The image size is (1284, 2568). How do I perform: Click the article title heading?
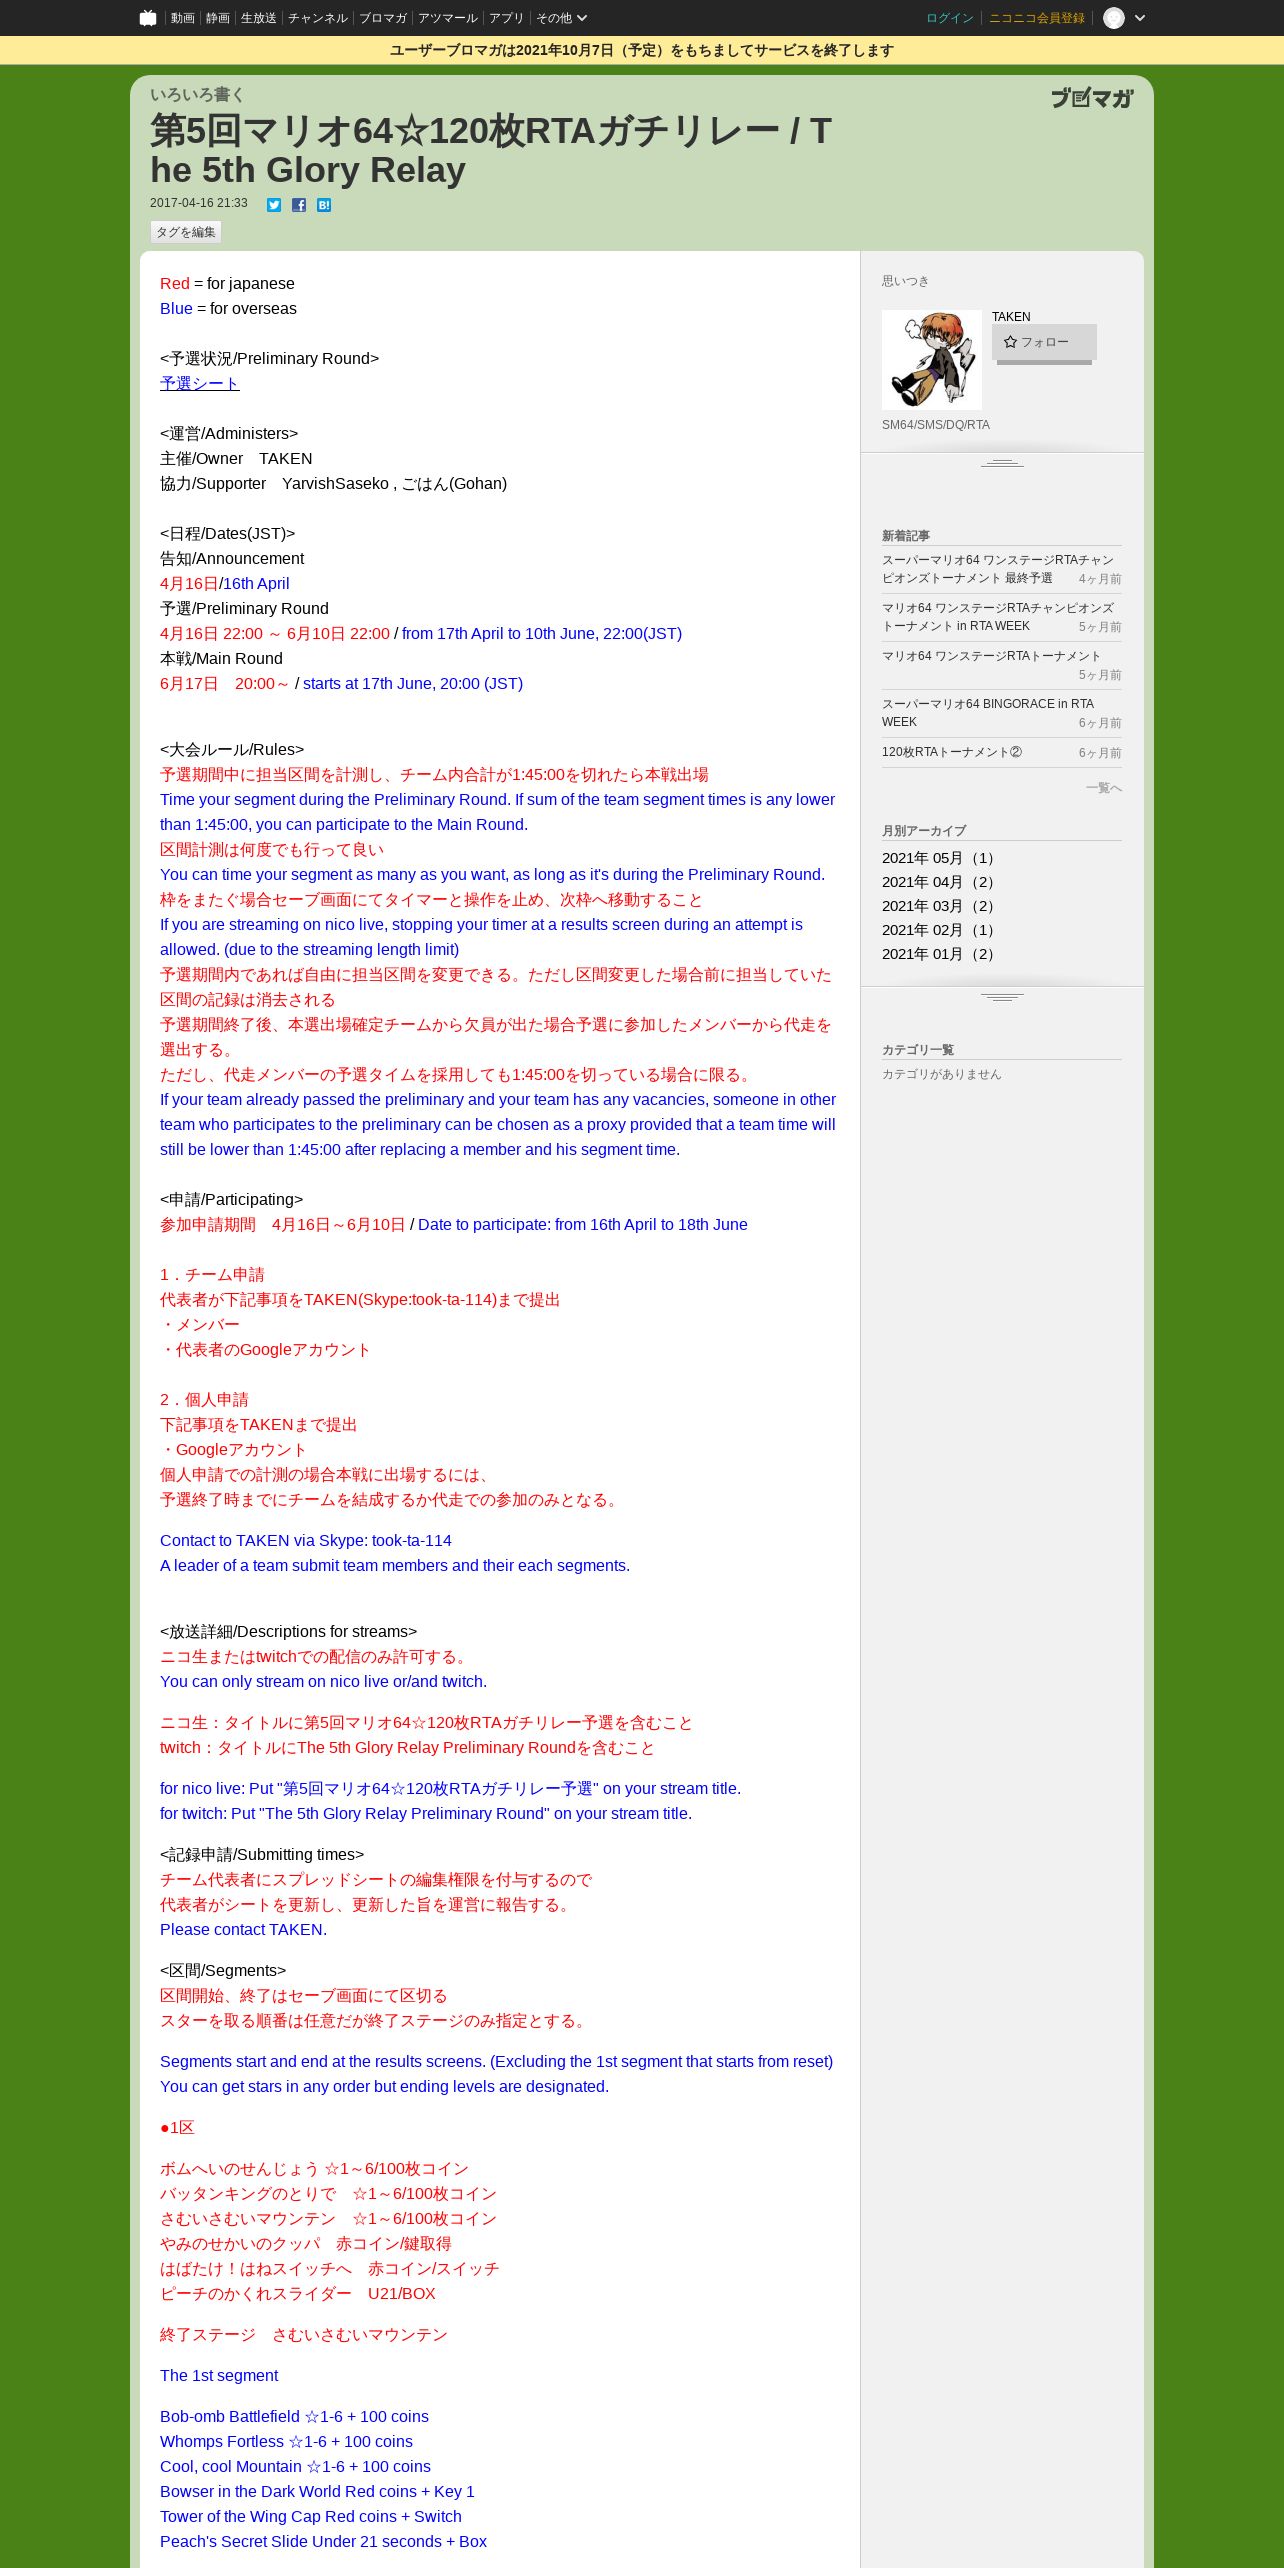point(491,150)
